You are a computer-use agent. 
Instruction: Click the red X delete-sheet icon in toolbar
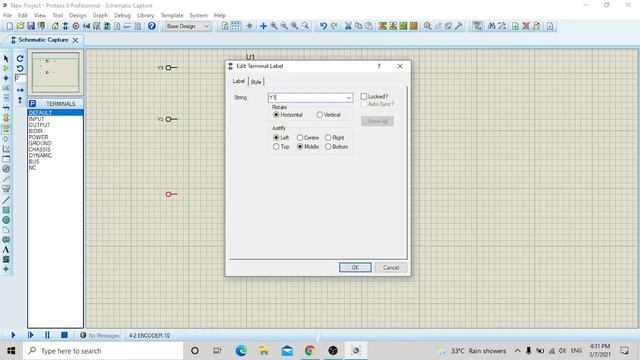point(526,26)
